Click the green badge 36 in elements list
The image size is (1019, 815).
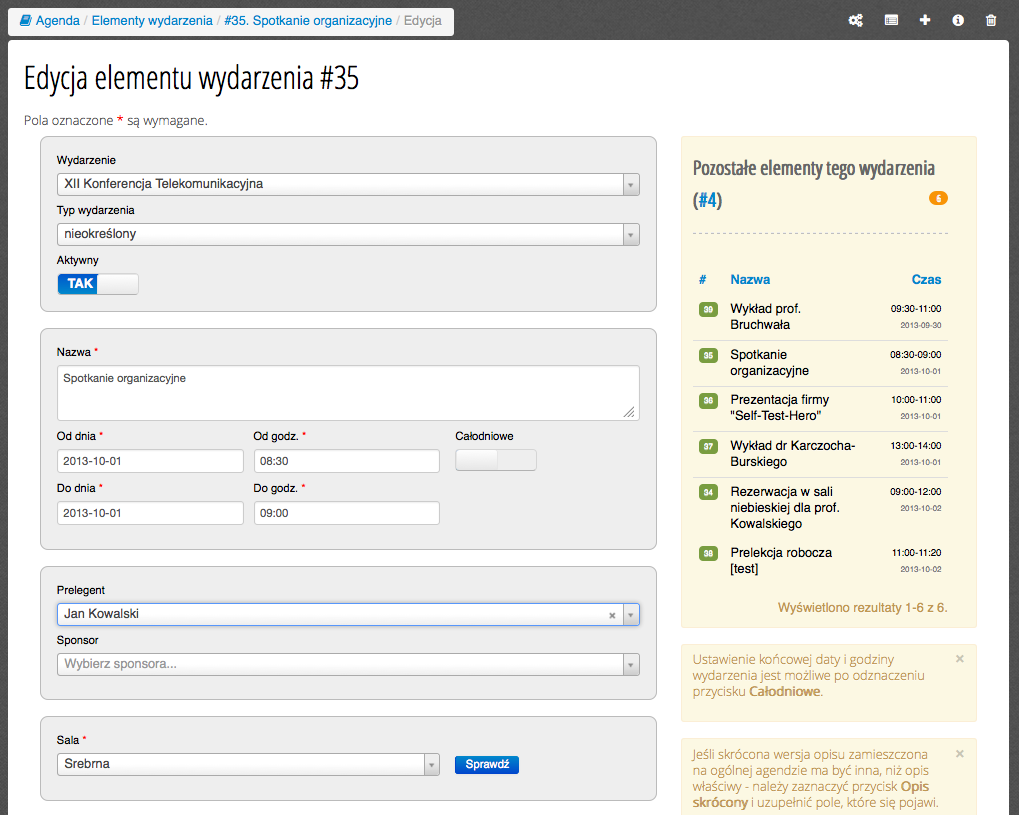tap(708, 400)
